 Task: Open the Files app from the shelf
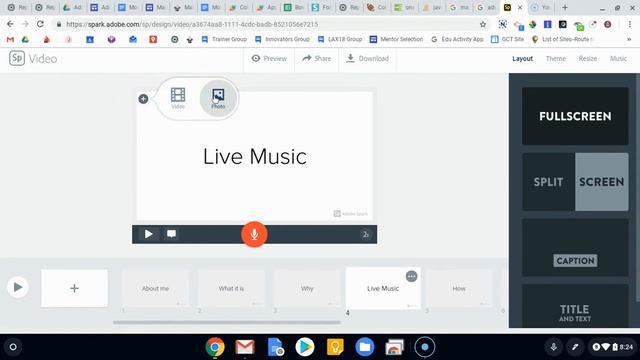[x=365, y=347]
